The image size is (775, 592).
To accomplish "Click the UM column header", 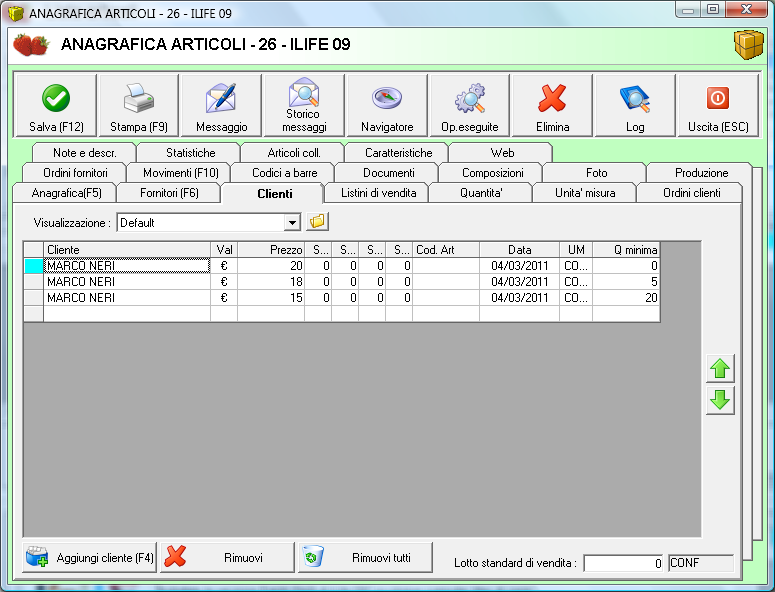I will [576, 250].
